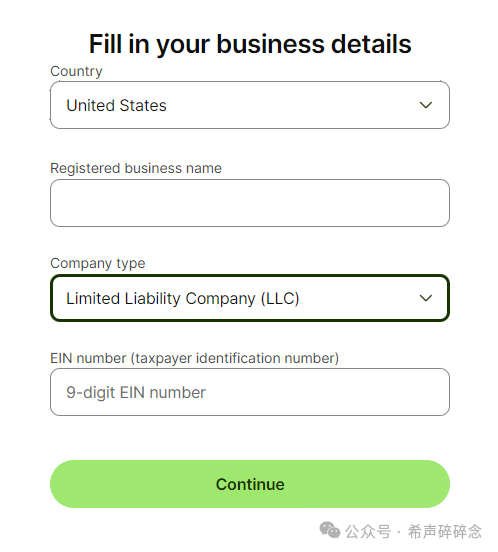Click the Country field label

point(76,71)
